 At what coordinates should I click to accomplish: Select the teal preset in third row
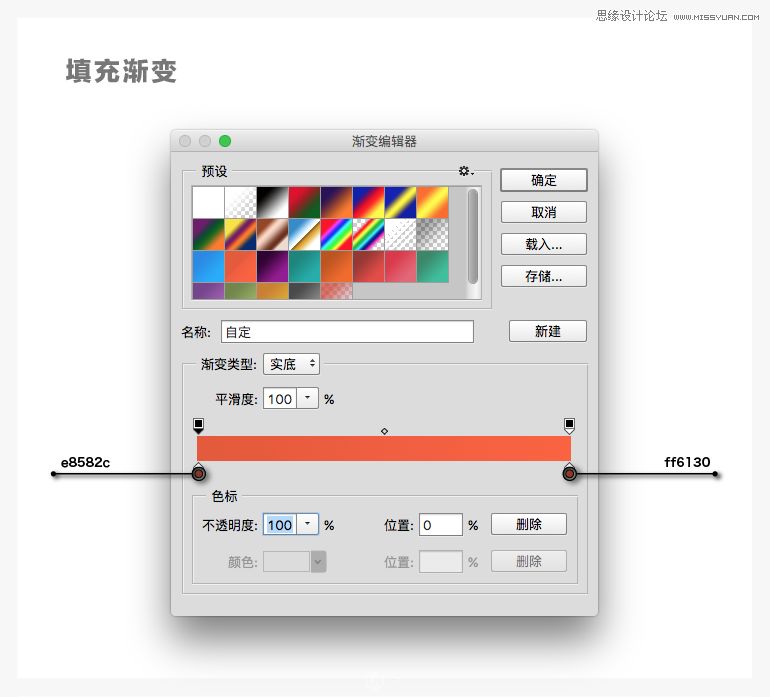[304, 266]
